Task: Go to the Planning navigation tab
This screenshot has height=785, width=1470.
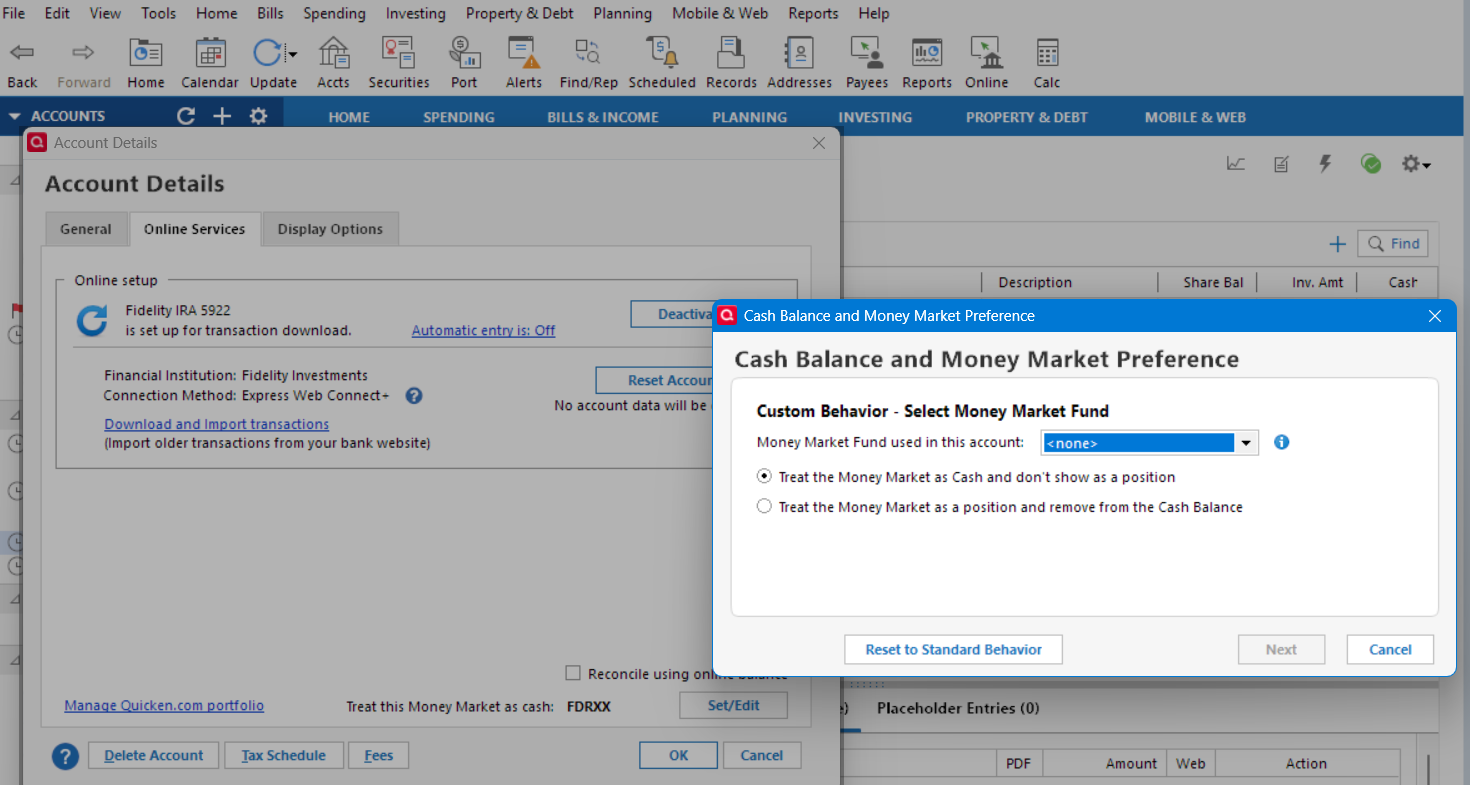Action: pyautogui.click(x=749, y=117)
